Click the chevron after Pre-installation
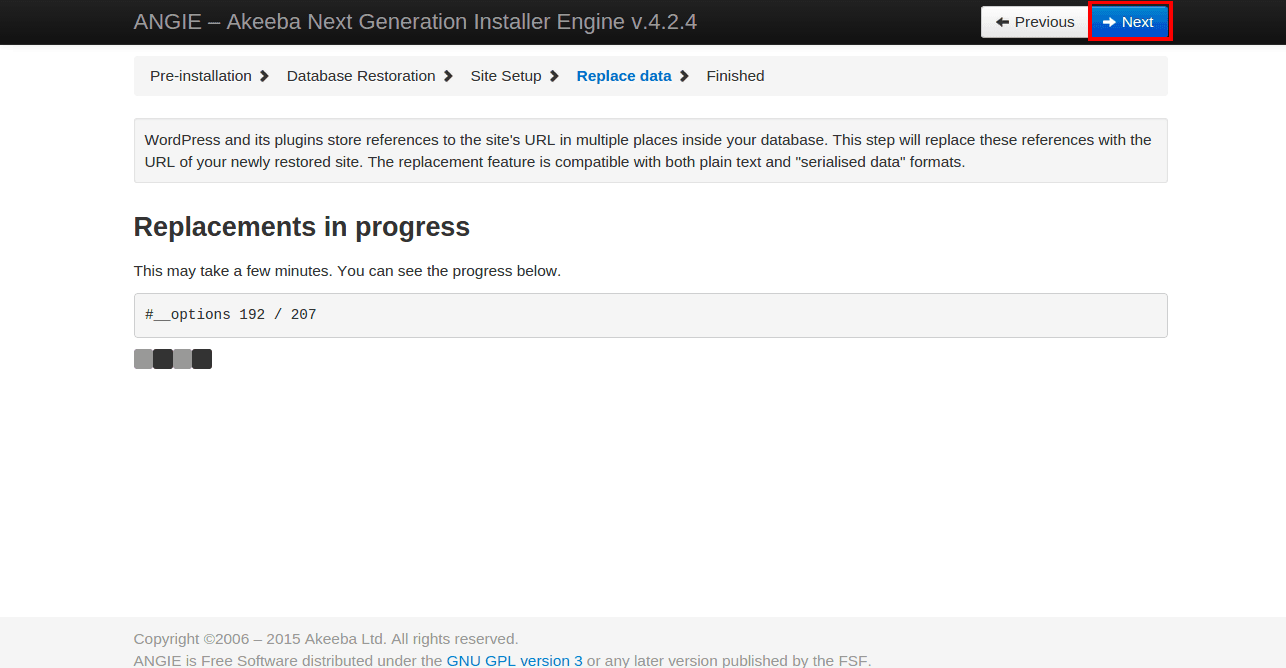Screen dimensions: 1286x668 pyautogui.click(x=263, y=75)
